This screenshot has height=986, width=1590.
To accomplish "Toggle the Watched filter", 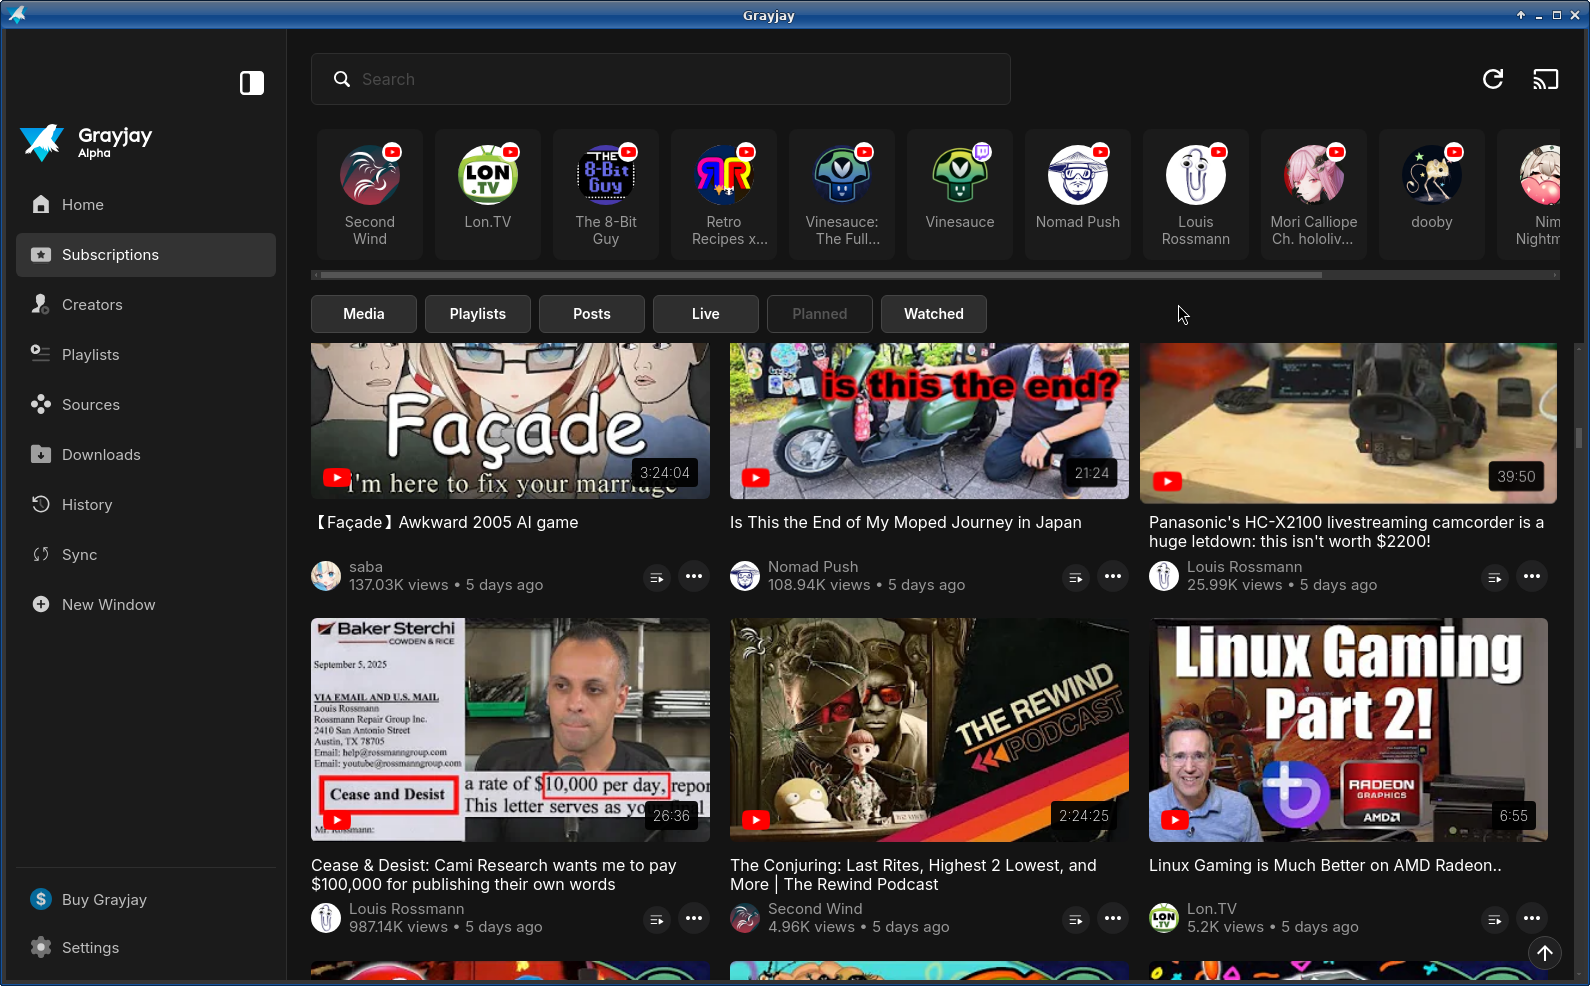I will 934,314.
